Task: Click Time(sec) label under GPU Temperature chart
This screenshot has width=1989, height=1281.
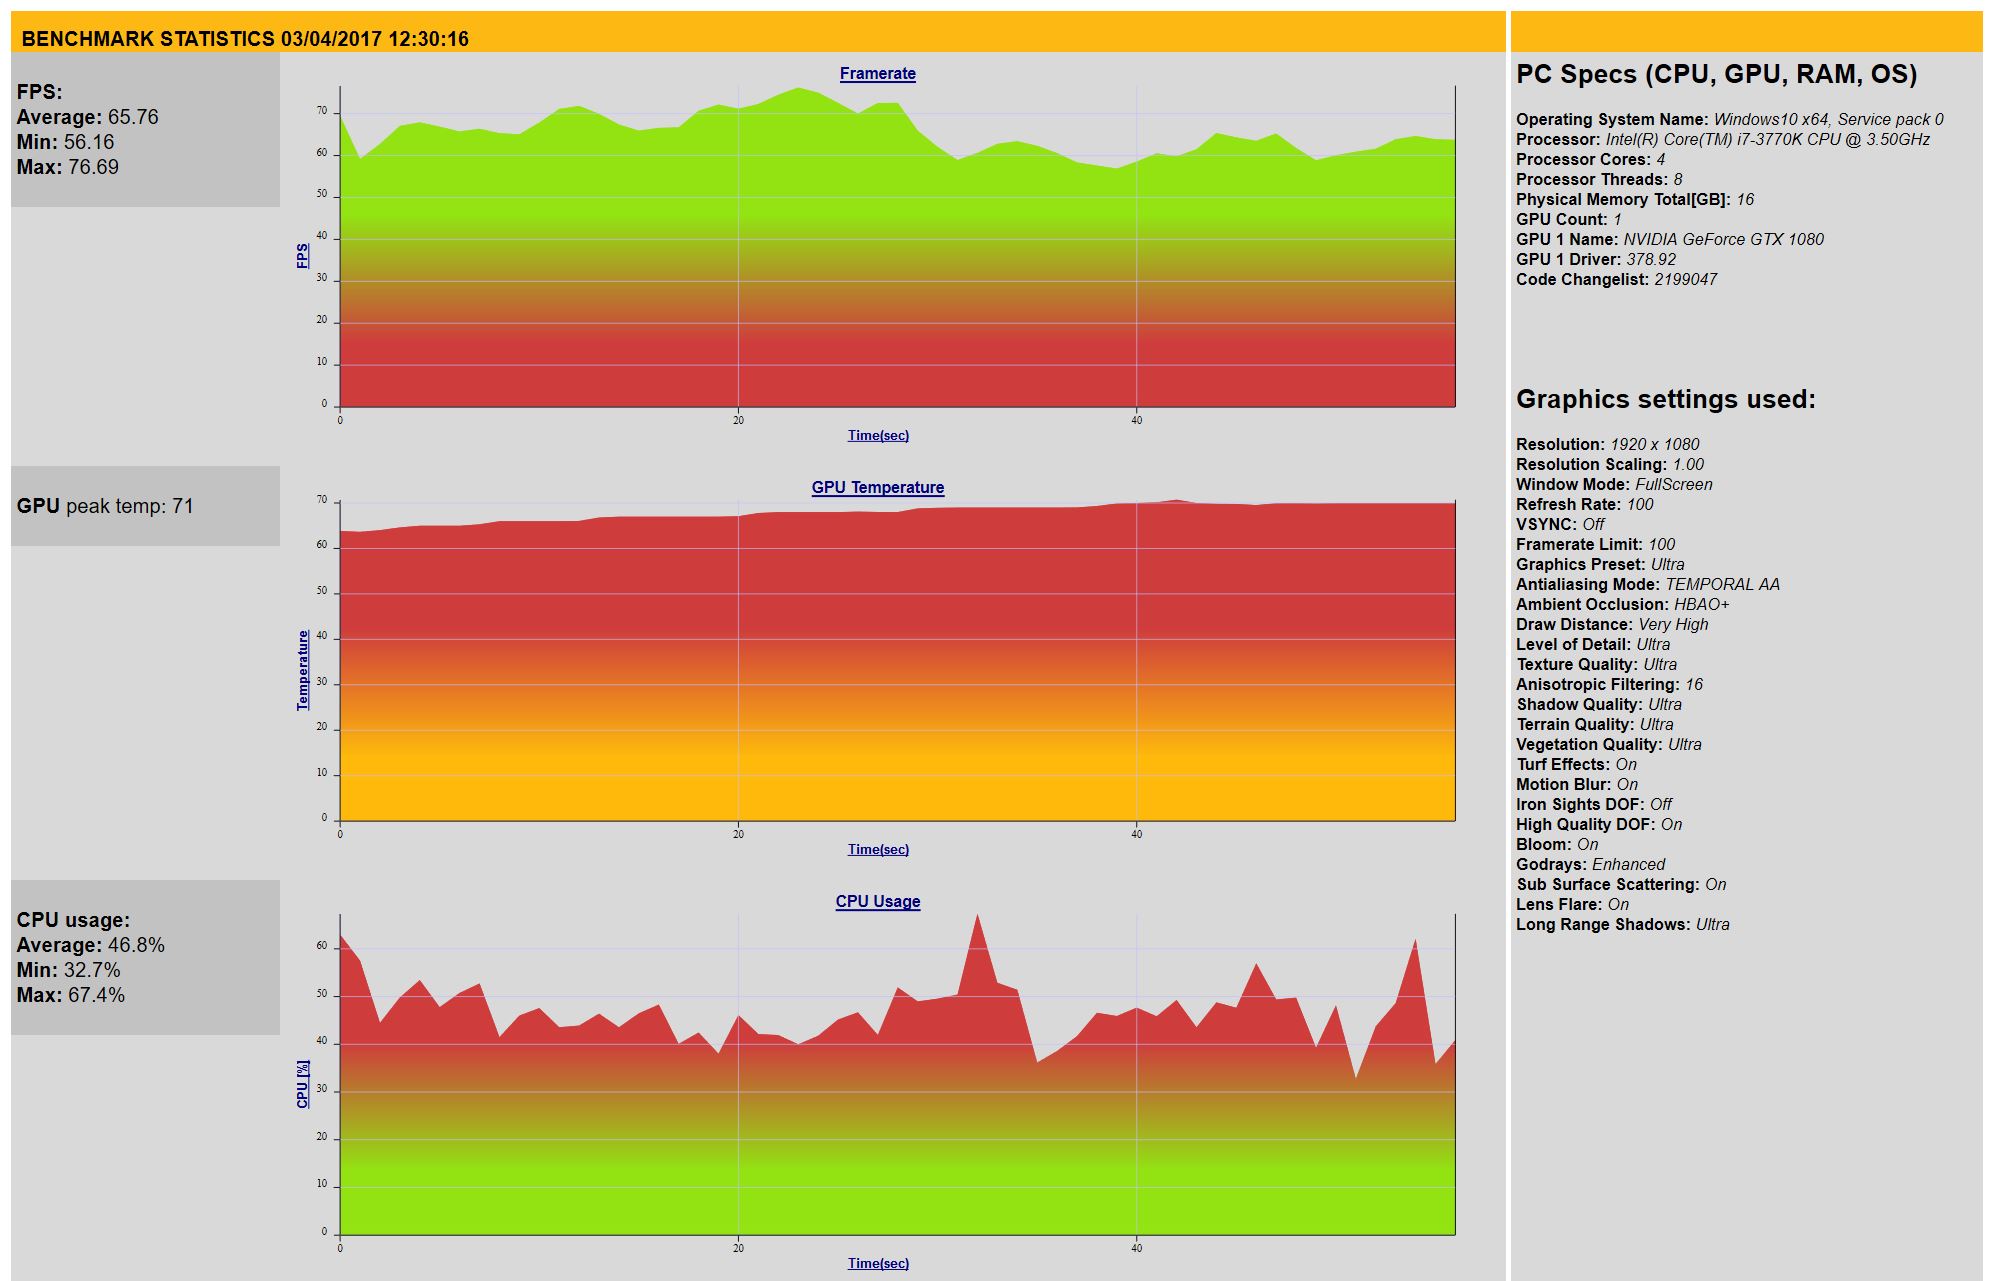Action: (878, 849)
